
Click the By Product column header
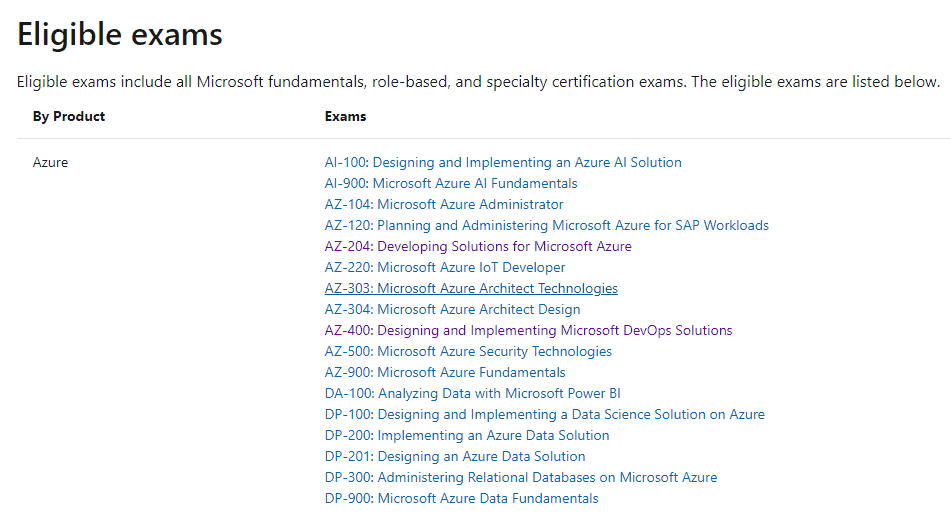click(69, 116)
